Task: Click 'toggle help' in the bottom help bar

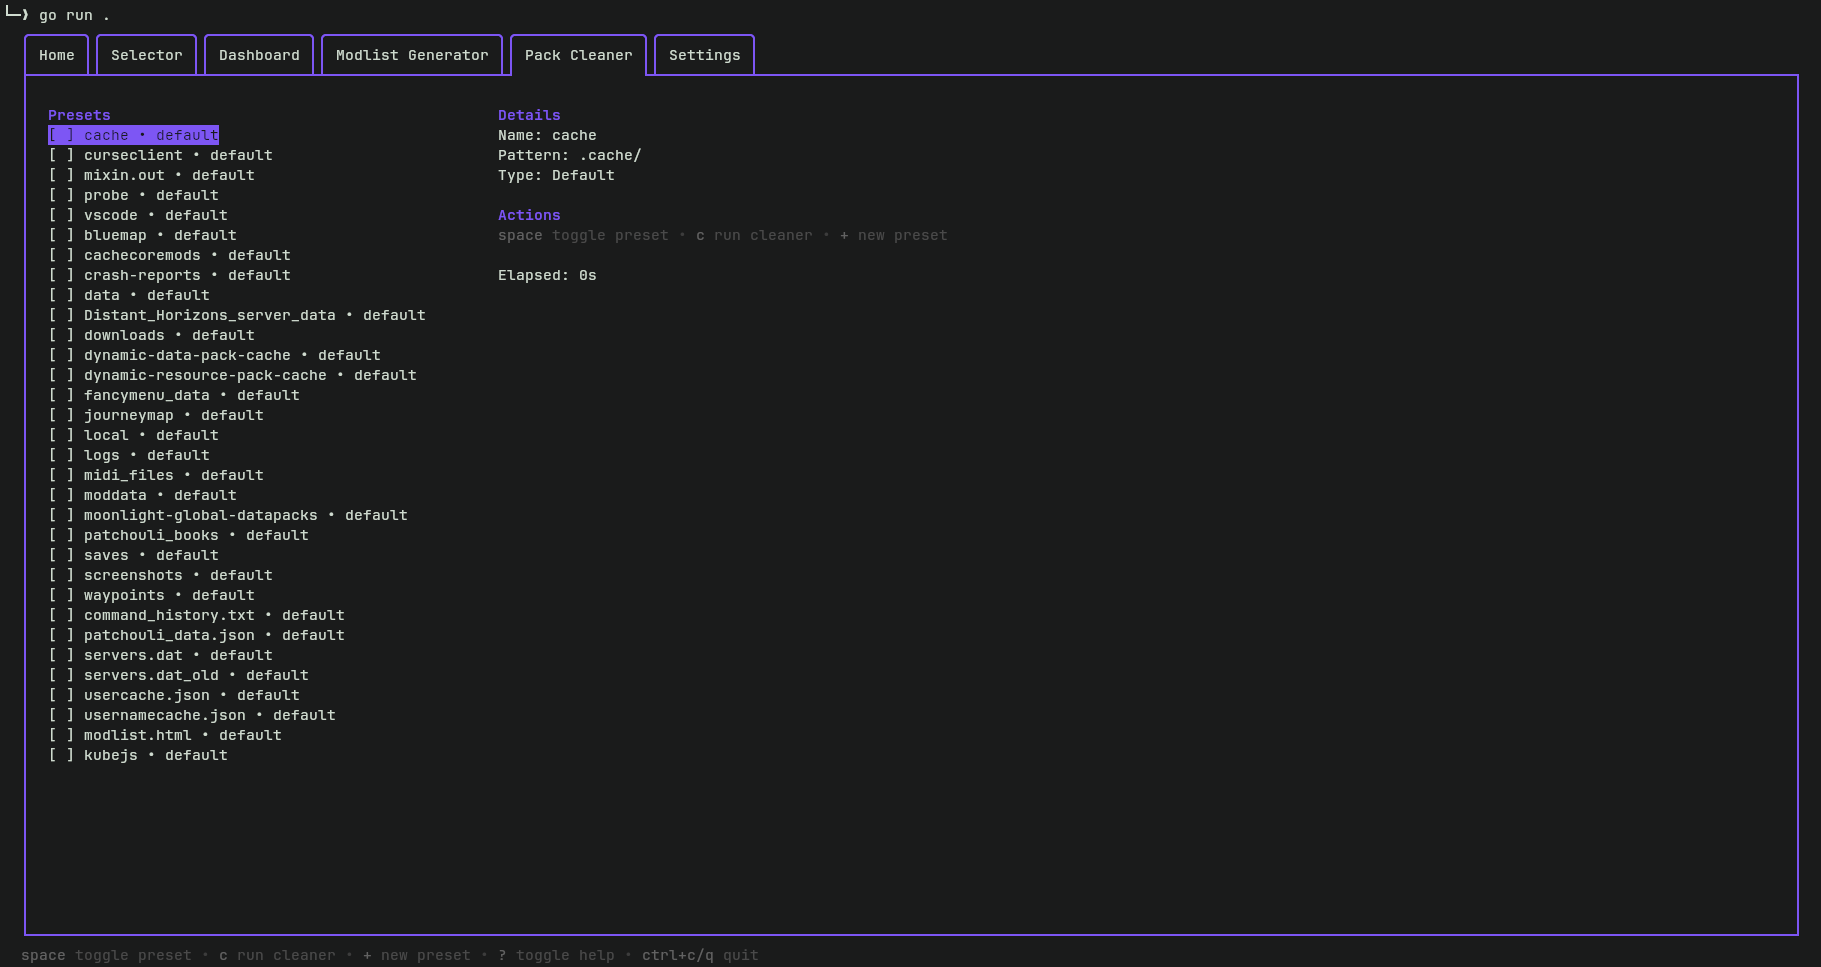Action: coord(565,955)
